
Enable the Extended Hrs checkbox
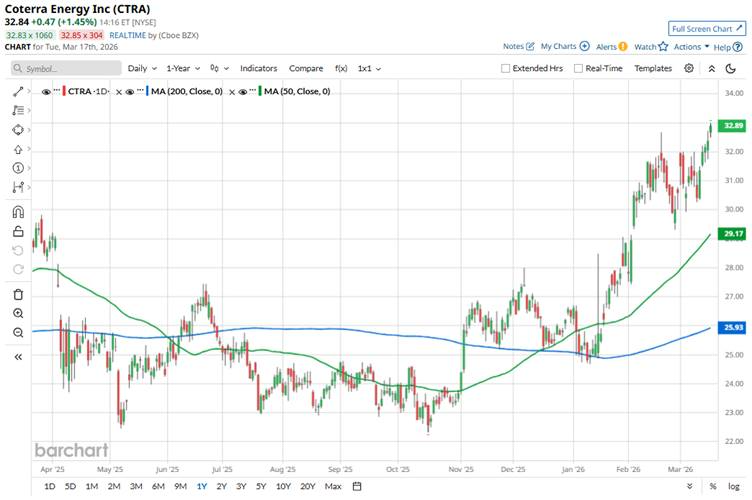tap(506, 68)
